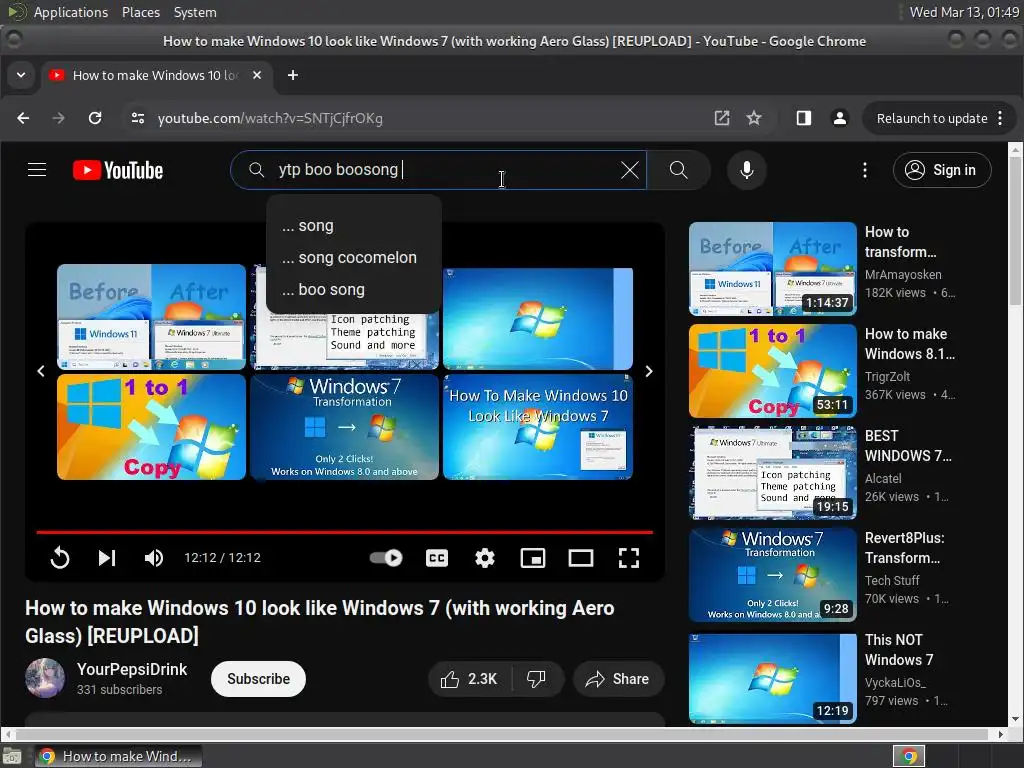Open Chrome profile icon
1024x768 pixels.
coord(840,118)
